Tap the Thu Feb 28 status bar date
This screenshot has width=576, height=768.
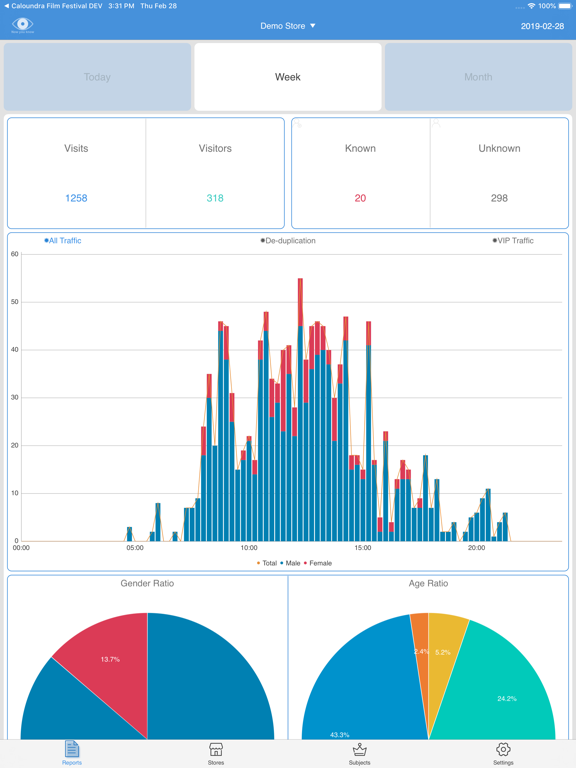click(159, 6)
